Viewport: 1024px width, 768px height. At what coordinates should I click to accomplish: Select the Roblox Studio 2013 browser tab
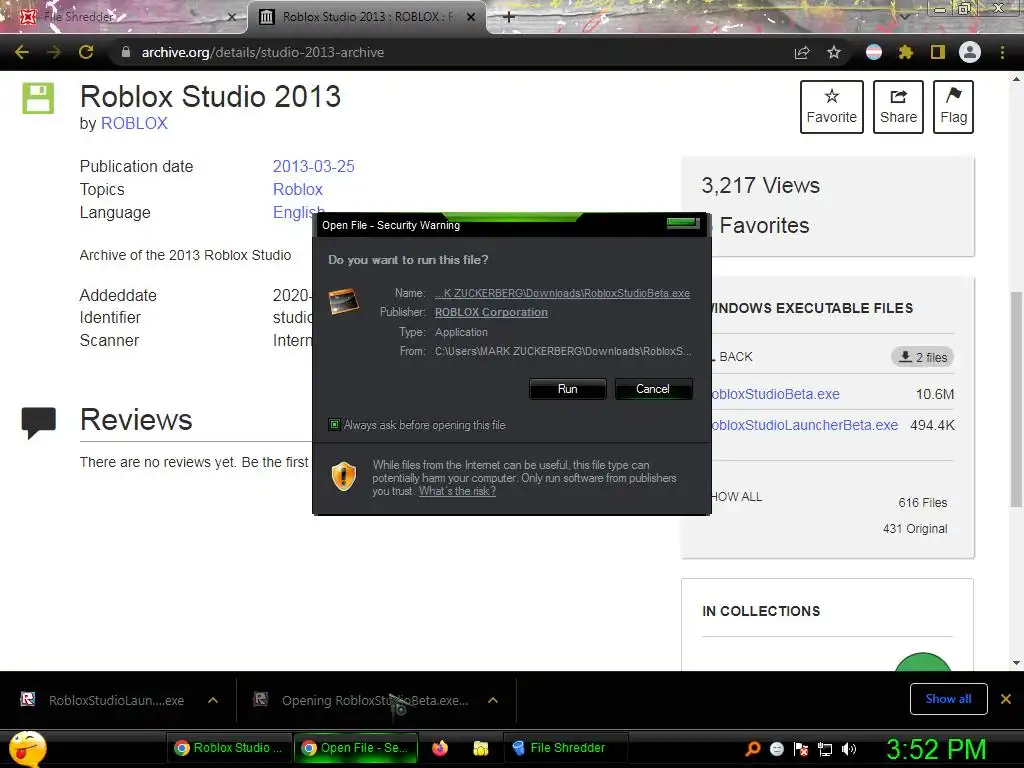coord(366,17)
